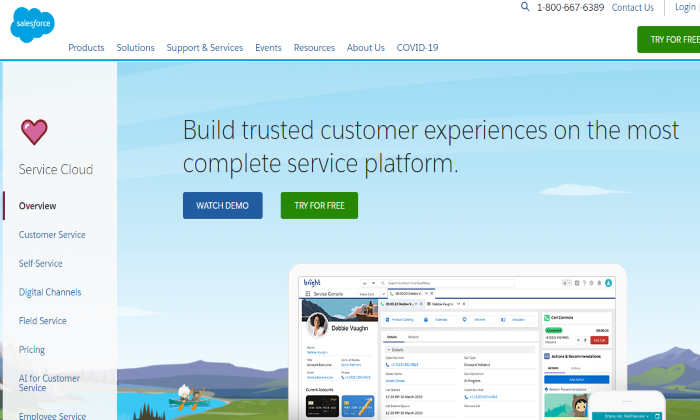The width and height of the screenshot is (700, 420).
Task: Select Overview in the sidebar
Action: click(x=38, y=206)
